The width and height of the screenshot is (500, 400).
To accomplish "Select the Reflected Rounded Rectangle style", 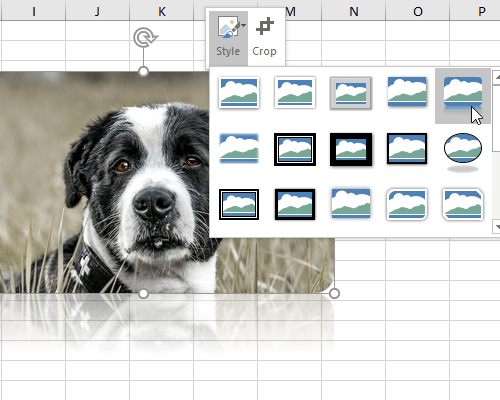I will [x=463, y=96].
